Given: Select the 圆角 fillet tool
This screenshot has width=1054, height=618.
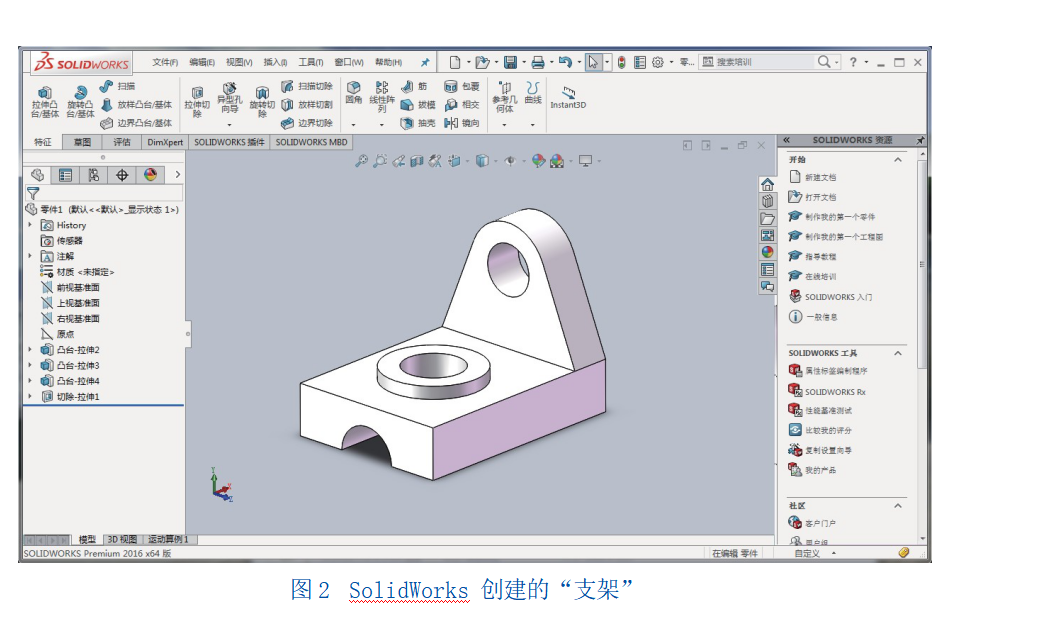Looking at the screenshot, I should pyautogui.click(x=354, y=93).
